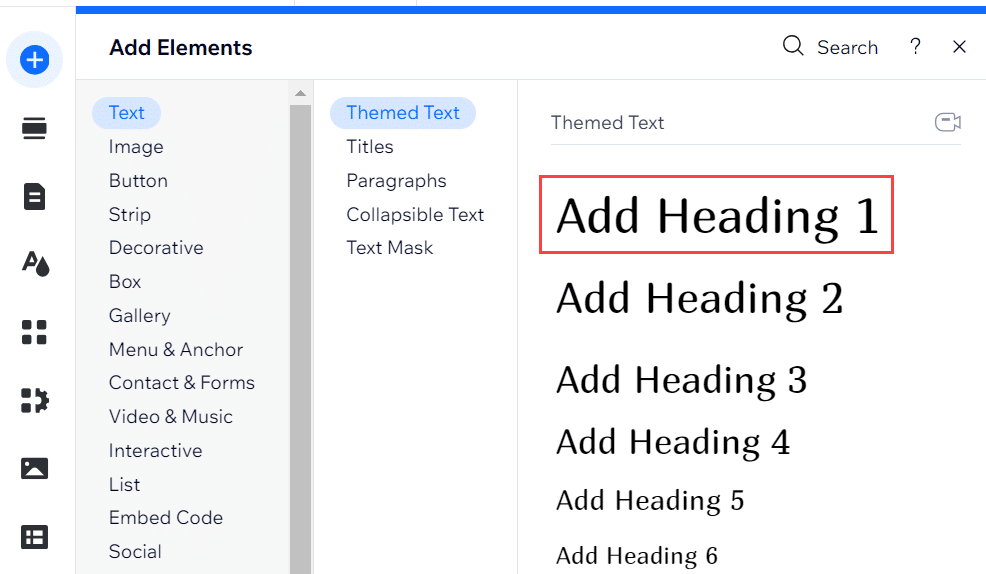
Task: Open the Collapsible Text subcategory
Action: point(415,215)
